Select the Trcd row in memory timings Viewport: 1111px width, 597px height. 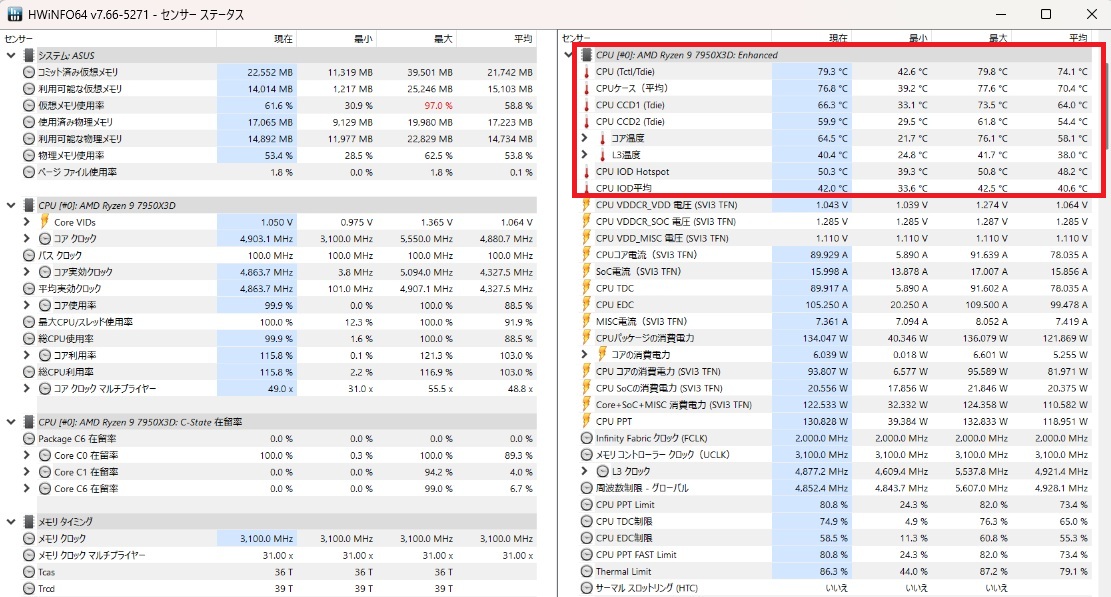click(x=278, y=589)
